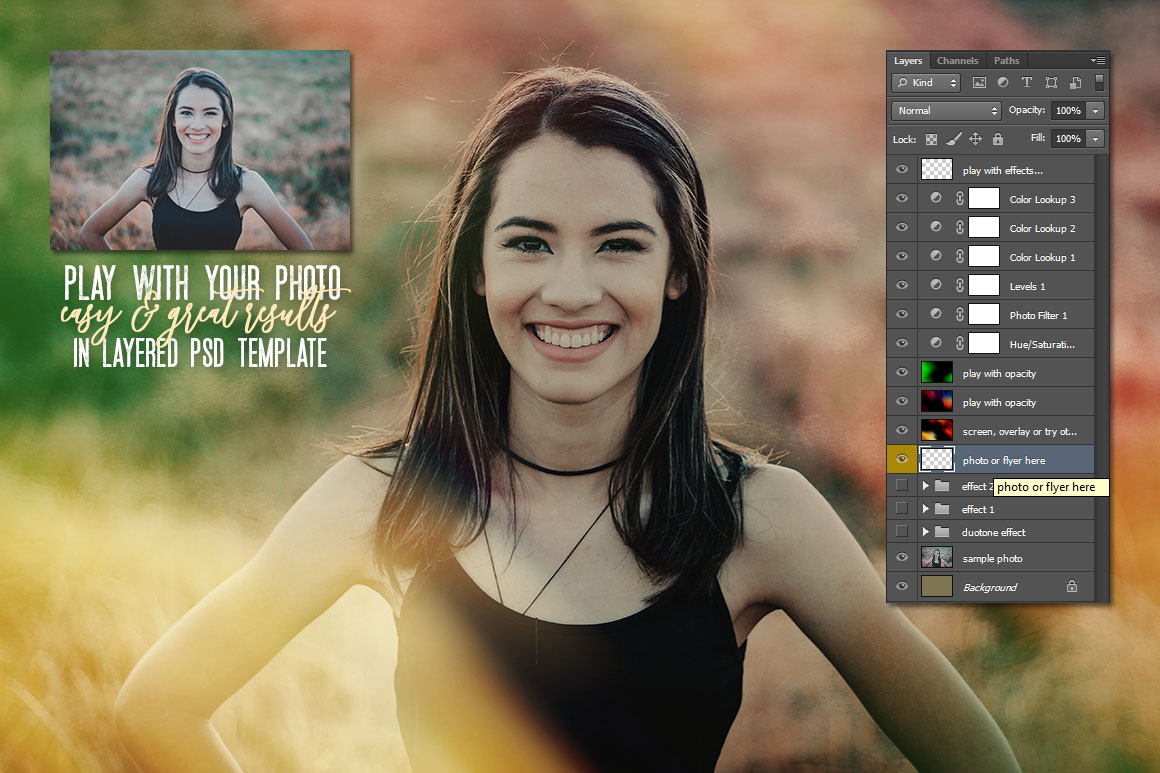Open the Layers panel flyout menu
1160x773 pixels.
click(x=1098, y=61)
